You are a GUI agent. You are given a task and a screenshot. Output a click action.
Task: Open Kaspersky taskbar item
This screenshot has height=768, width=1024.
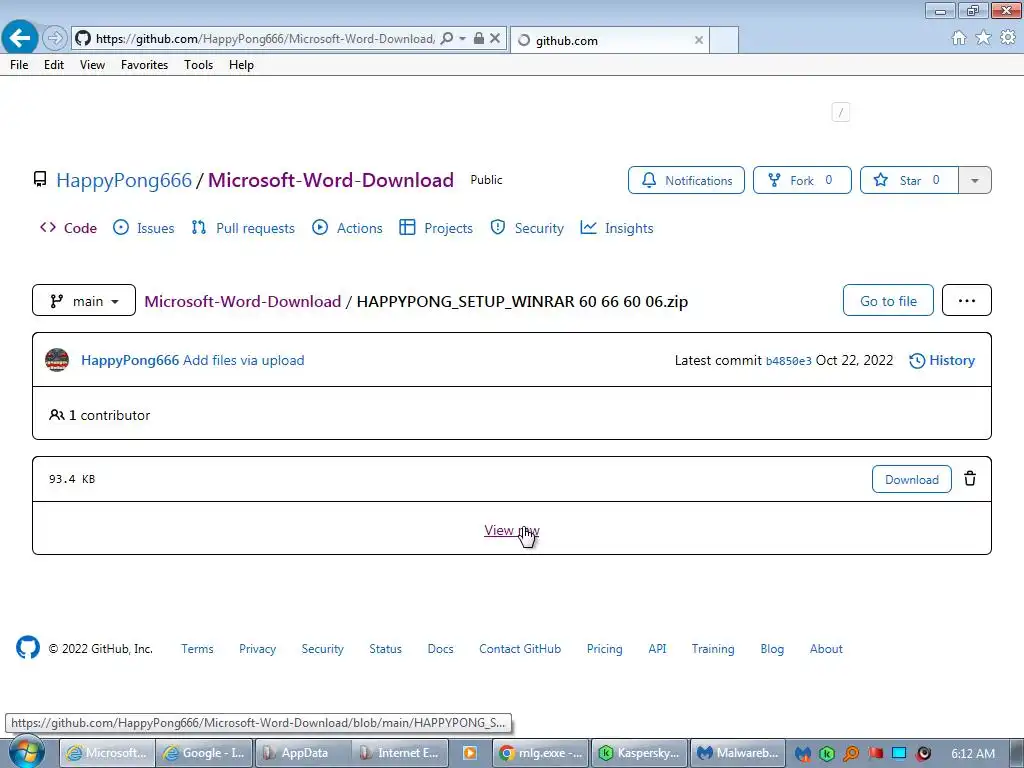coord(640,753)
